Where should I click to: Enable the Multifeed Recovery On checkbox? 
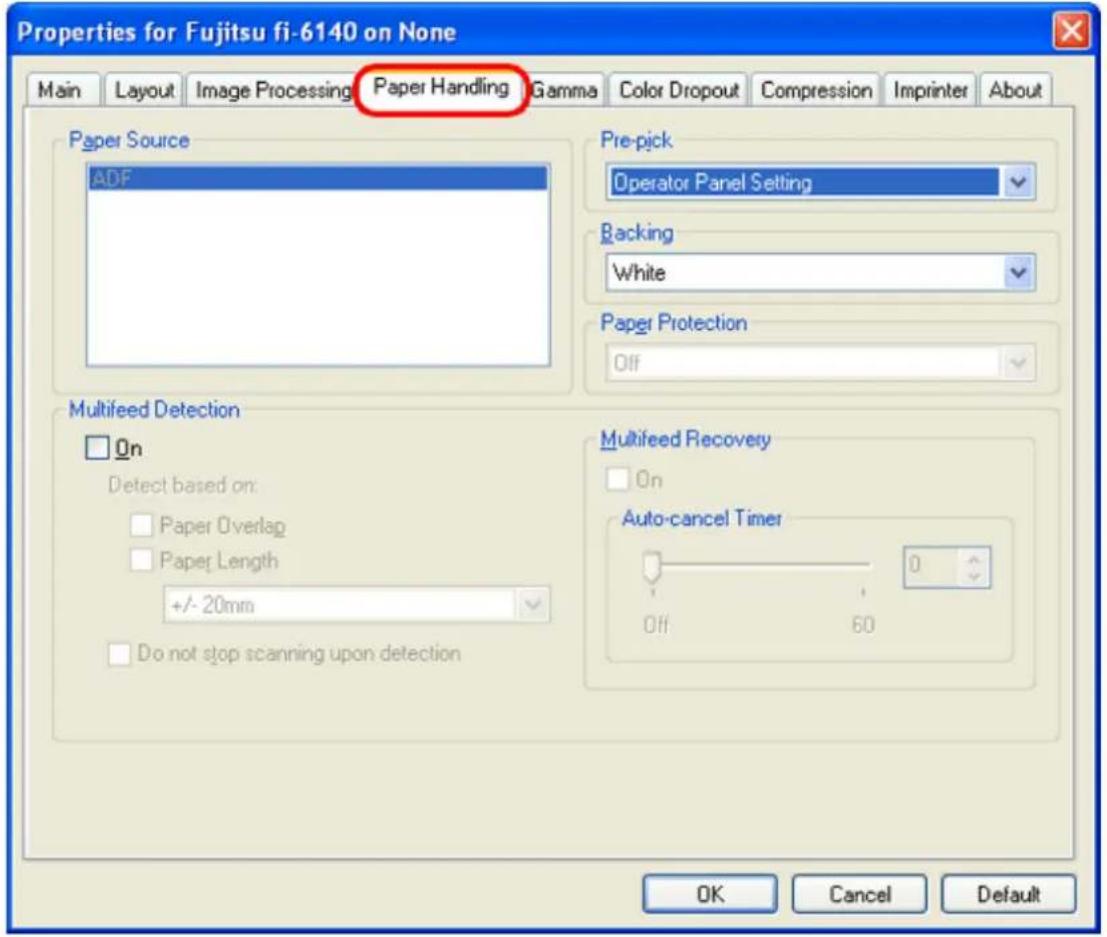(618, 479)
